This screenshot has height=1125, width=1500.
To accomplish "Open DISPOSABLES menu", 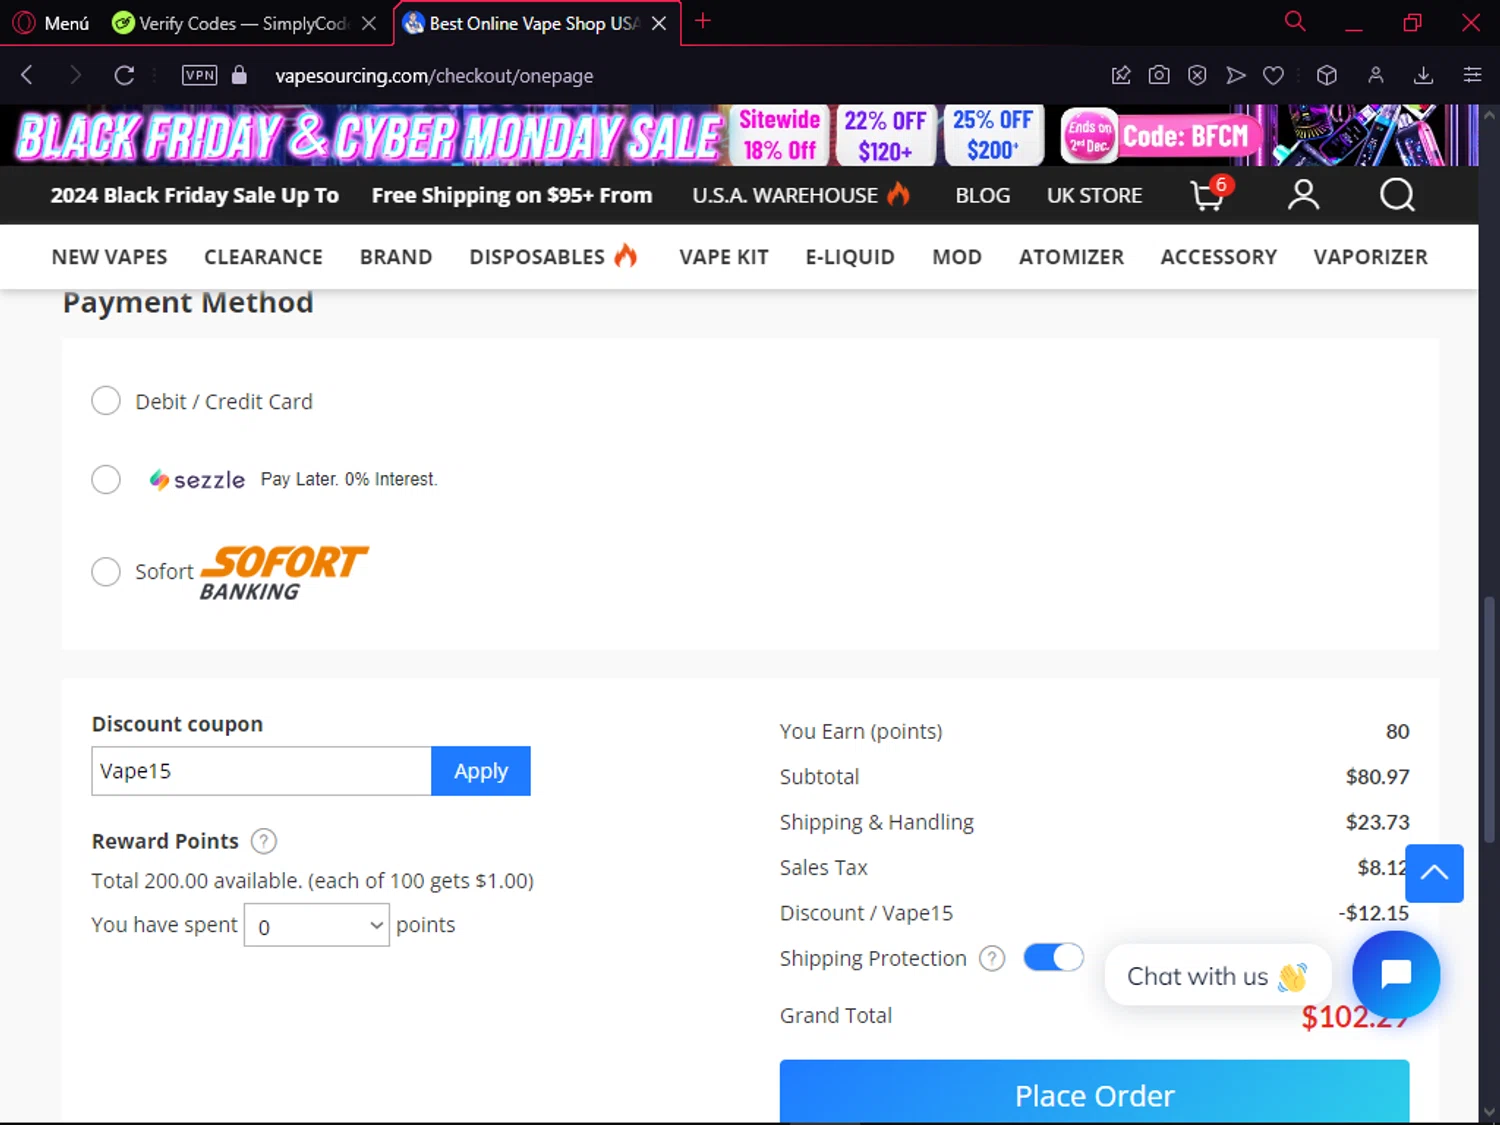I will point(553,257).
